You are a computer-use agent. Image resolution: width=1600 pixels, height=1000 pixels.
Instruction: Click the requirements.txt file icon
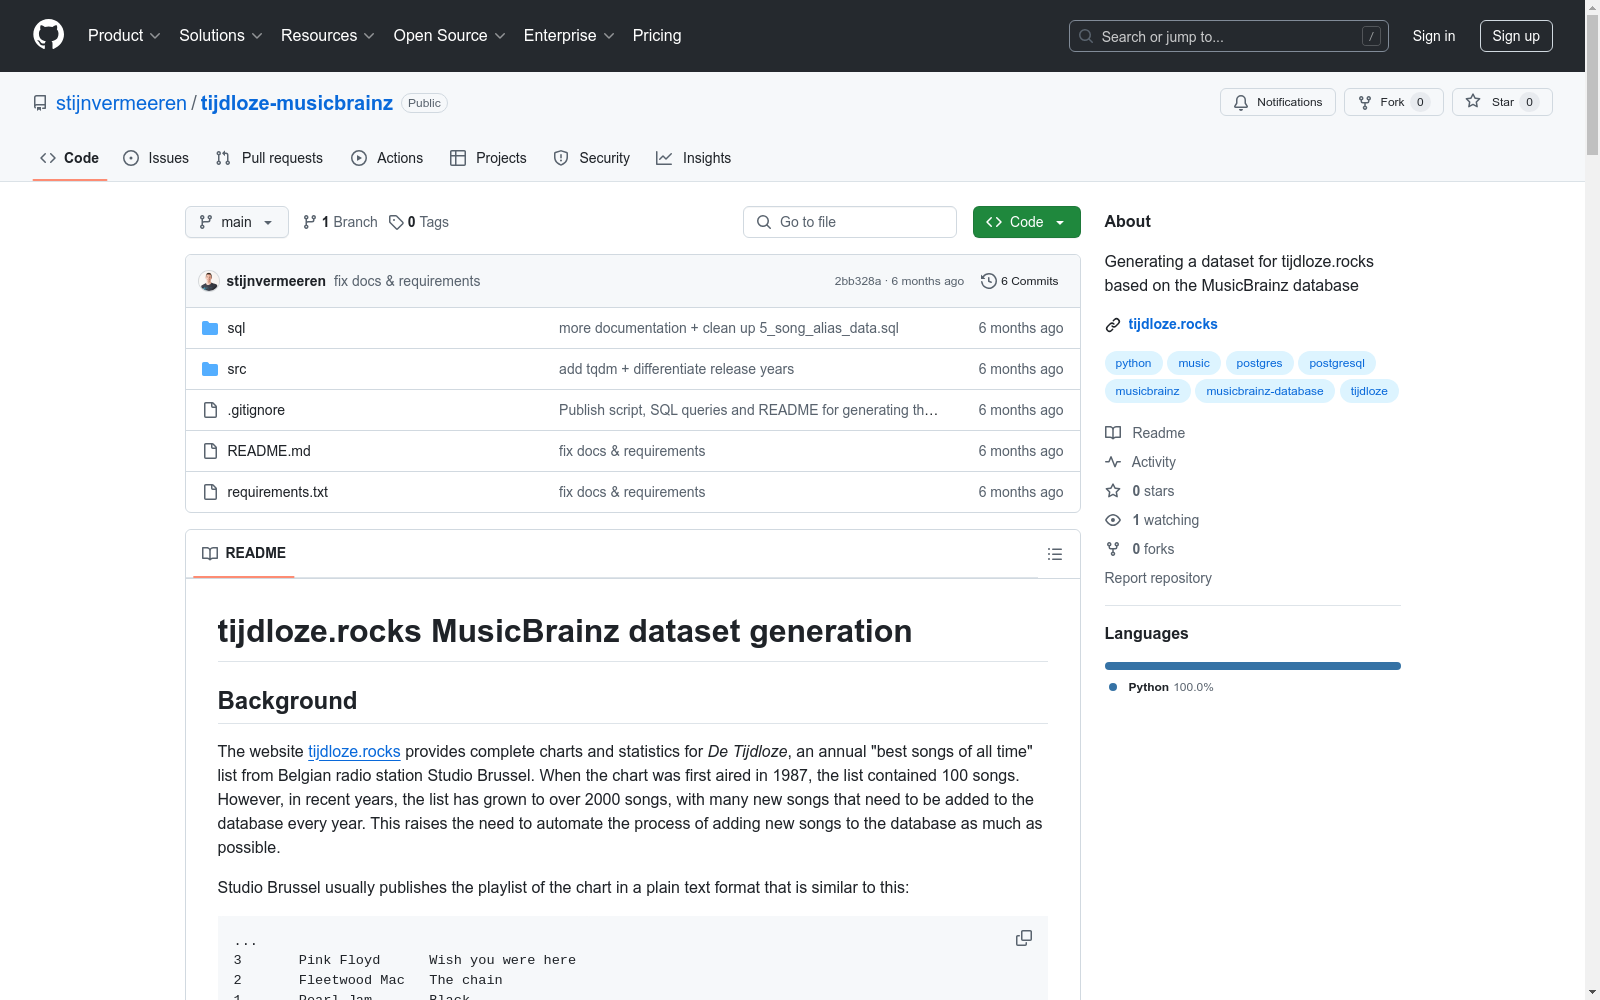point(210,492)
